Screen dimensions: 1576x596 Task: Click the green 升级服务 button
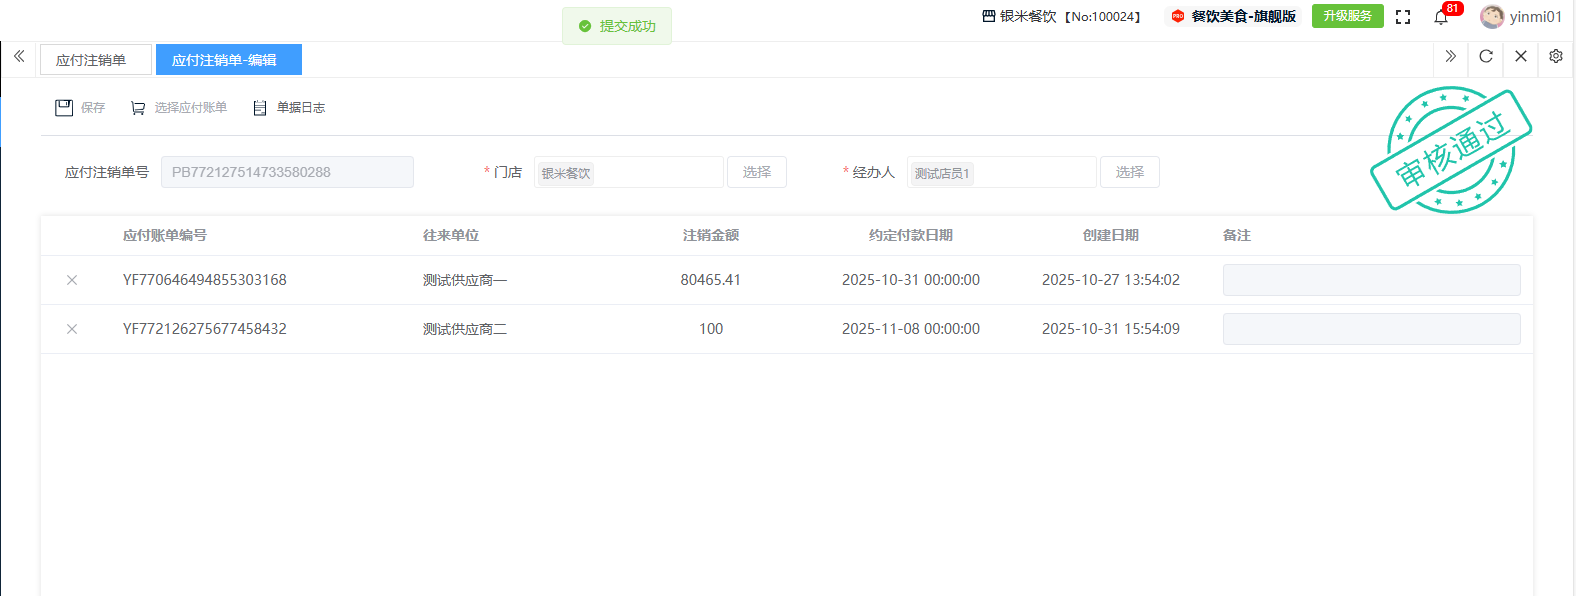[1347, 16]
